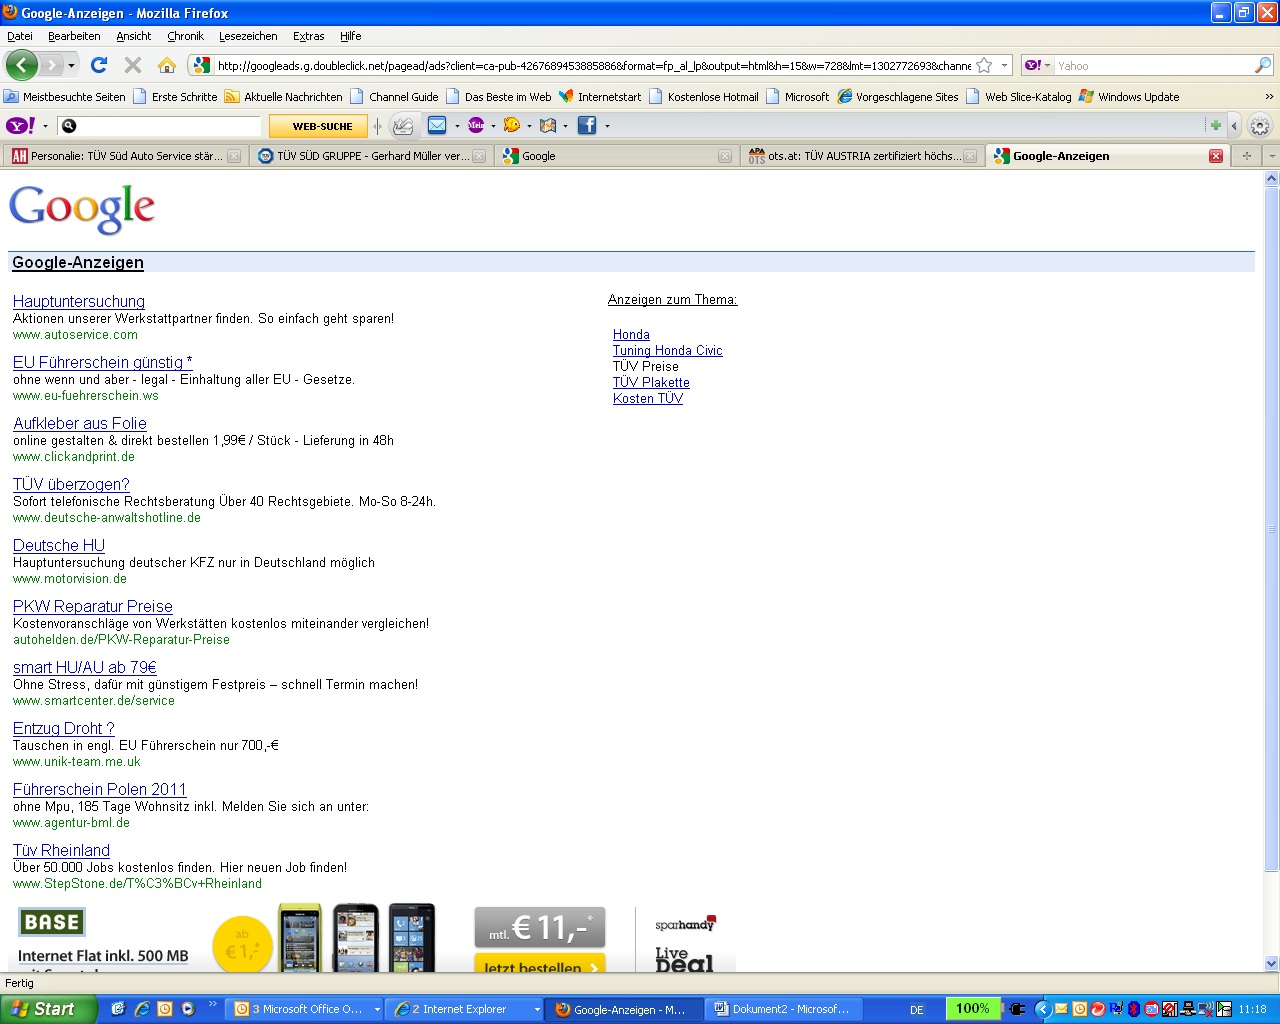Reload the current page

coord(98,66)
